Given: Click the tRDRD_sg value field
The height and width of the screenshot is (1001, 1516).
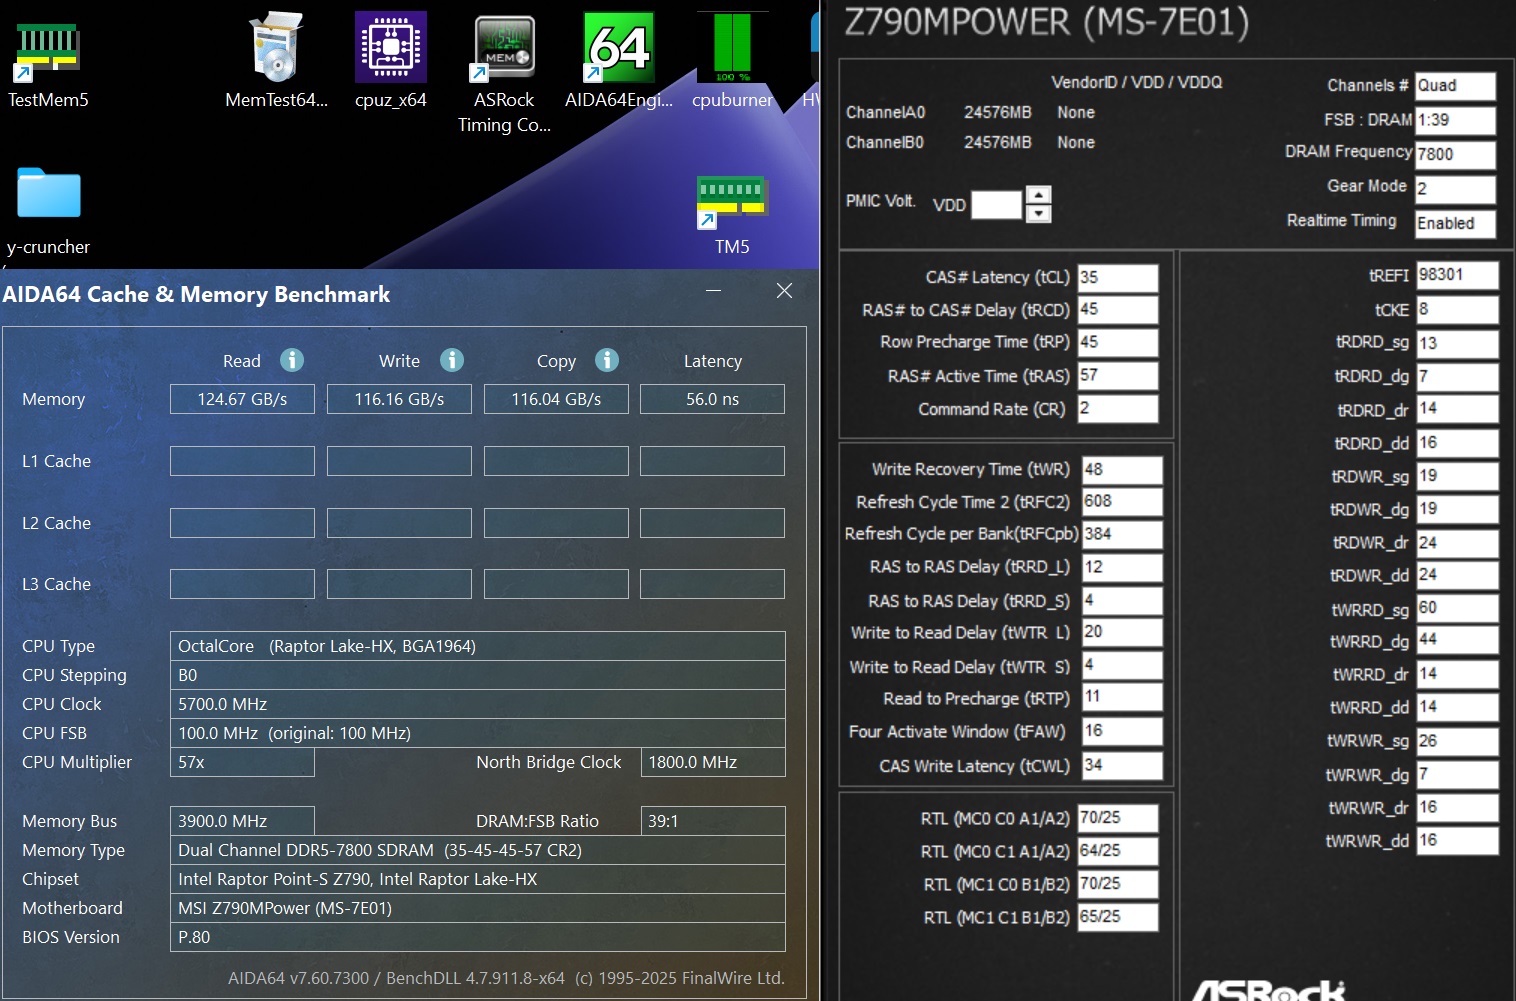Looking at the screenshot, I should 1458,343.
